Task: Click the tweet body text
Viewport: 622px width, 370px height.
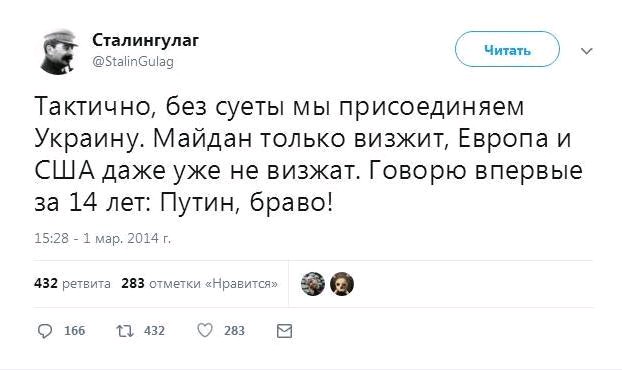Action: 308,155
